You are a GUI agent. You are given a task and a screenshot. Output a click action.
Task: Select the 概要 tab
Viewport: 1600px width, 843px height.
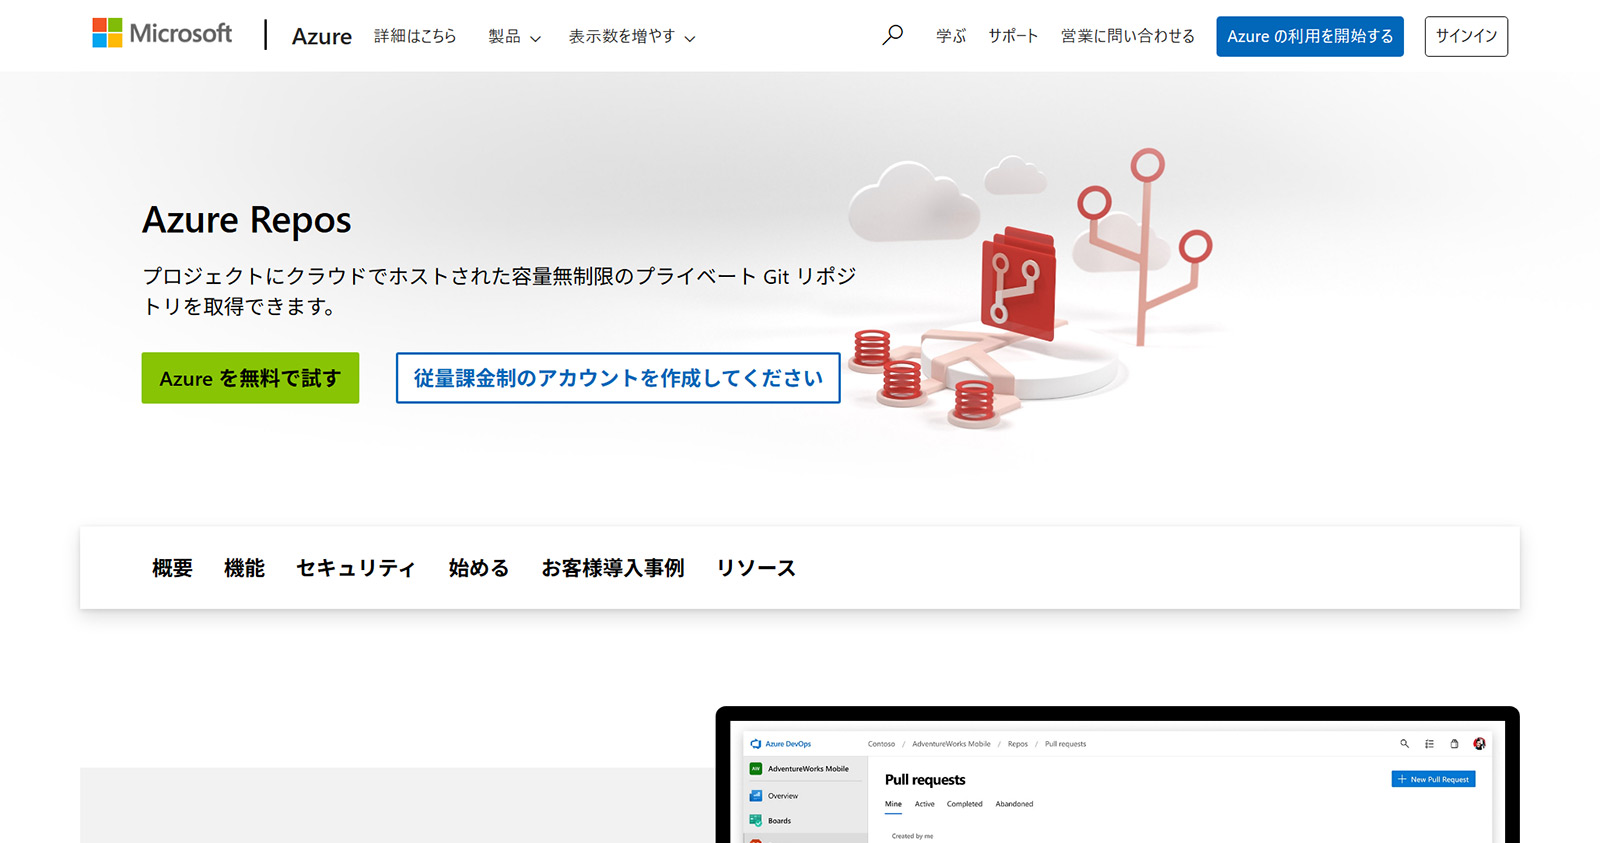pyautogui.click(x=172, y=568)
